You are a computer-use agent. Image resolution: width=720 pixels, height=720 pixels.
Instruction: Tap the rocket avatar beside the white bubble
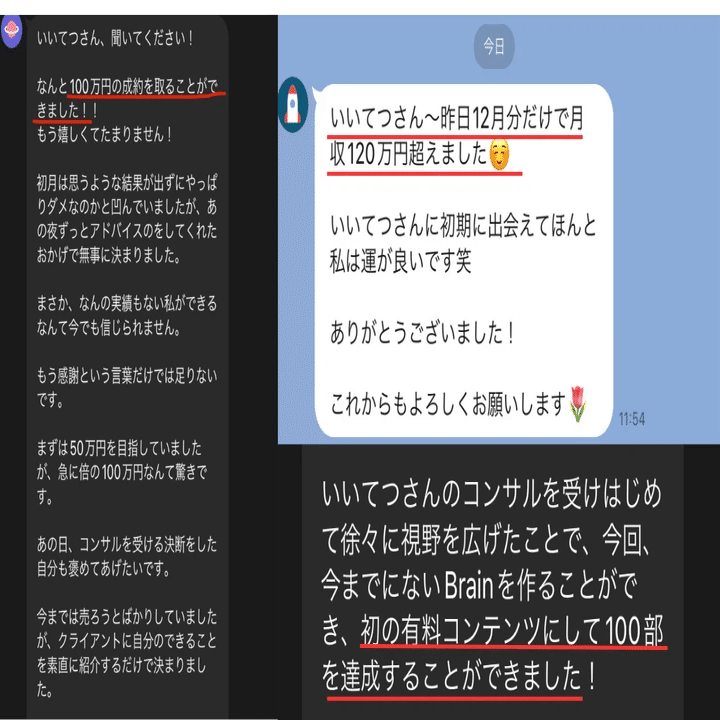[293, 105]
